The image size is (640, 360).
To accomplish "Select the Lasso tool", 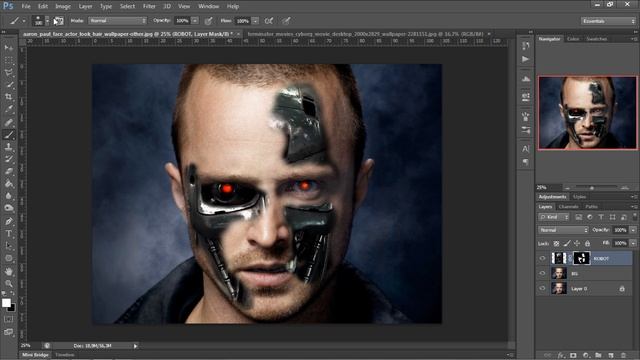I will pyautogui.click(x=9, y=73).
